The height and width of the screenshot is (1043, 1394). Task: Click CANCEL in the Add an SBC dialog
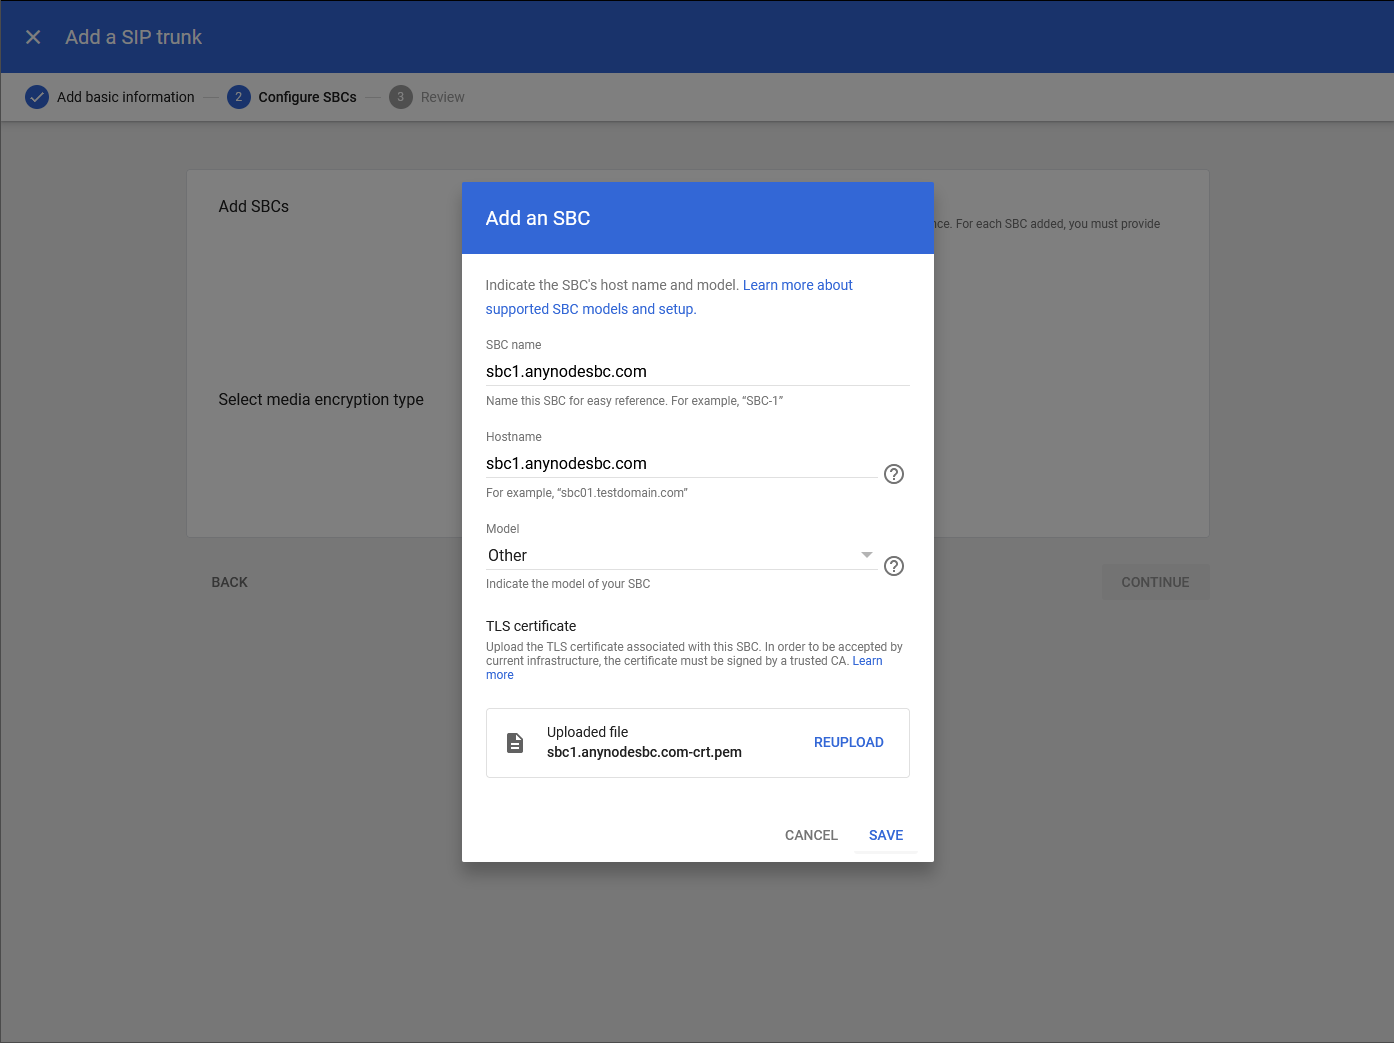coord(811,835)
